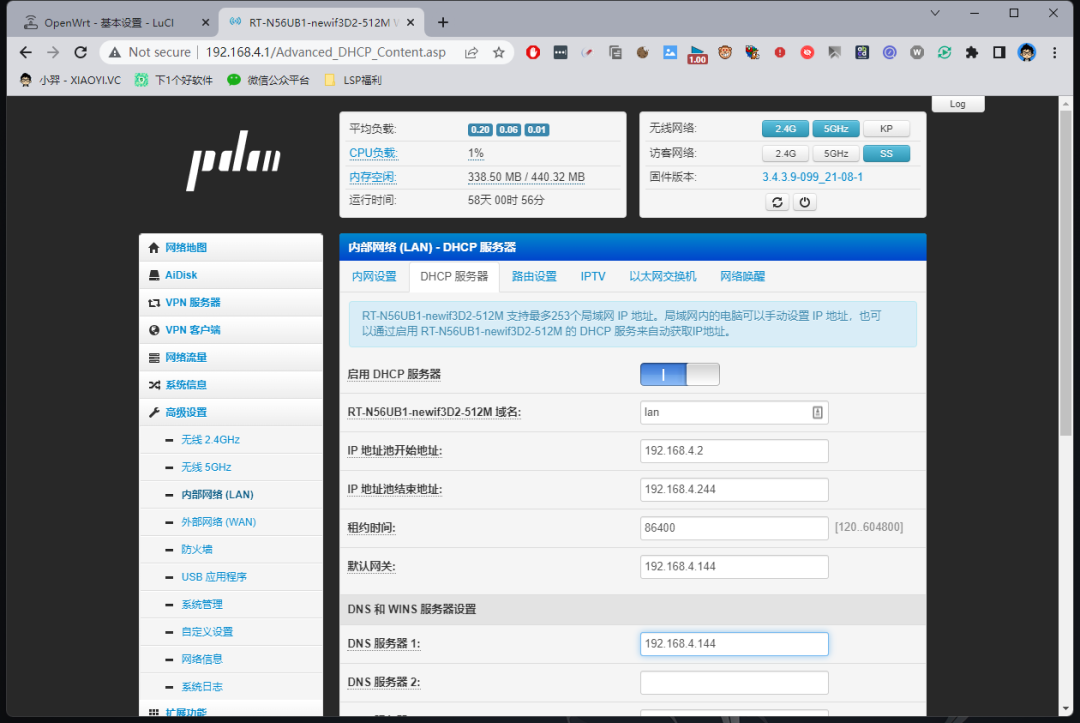Open AiDisk in sidebar
1080x723 pixels.
click(x=231, y=275)
